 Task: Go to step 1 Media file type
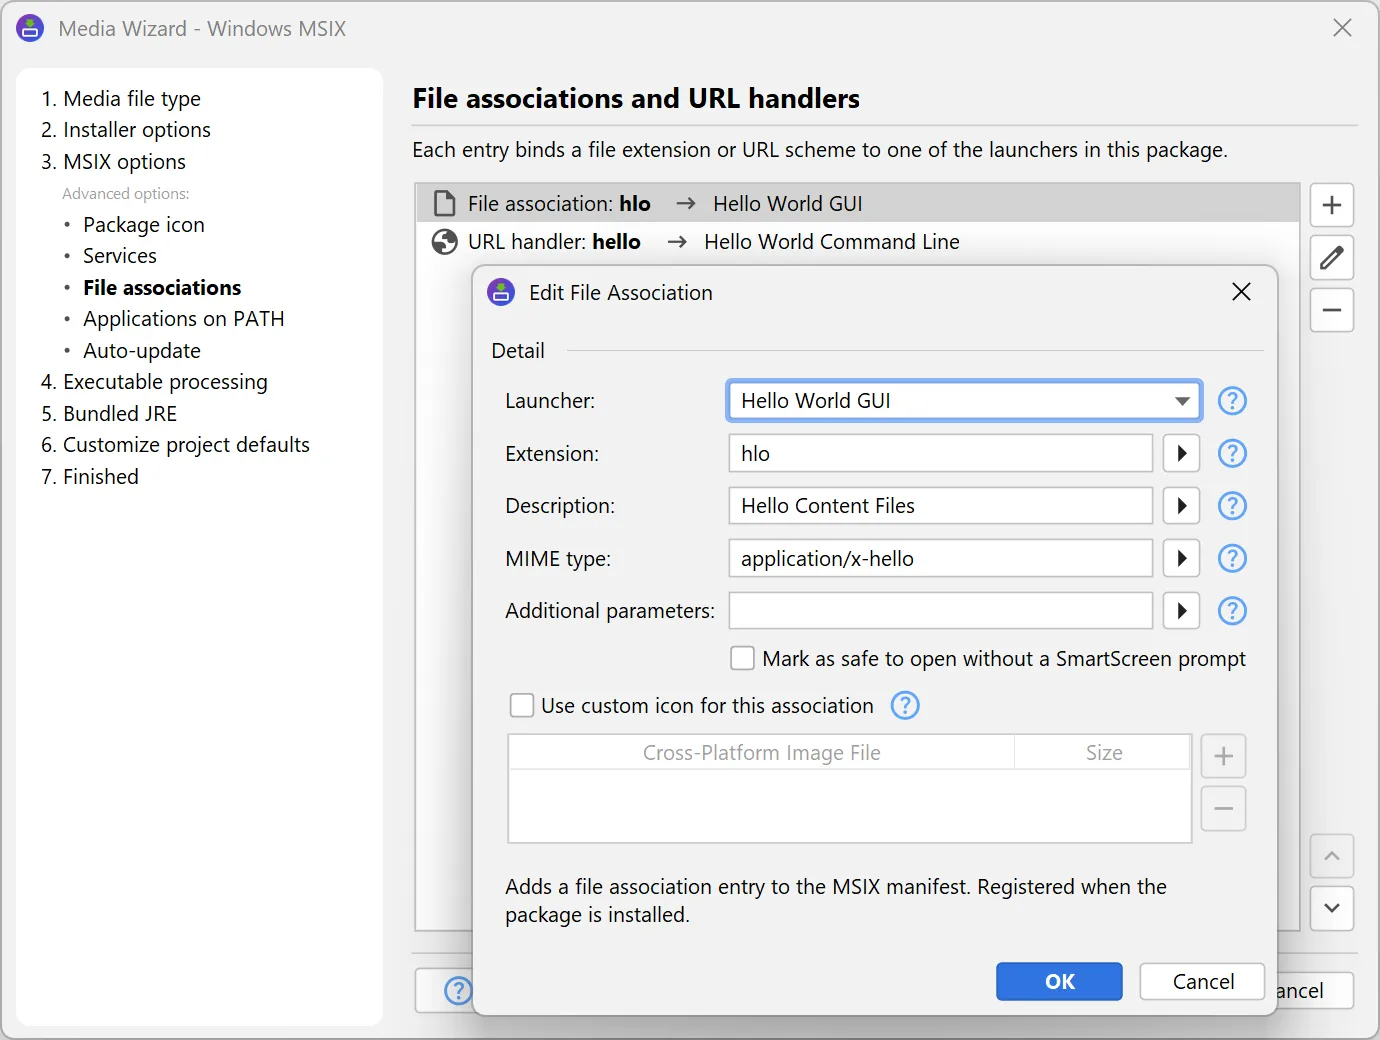point(121,99)
